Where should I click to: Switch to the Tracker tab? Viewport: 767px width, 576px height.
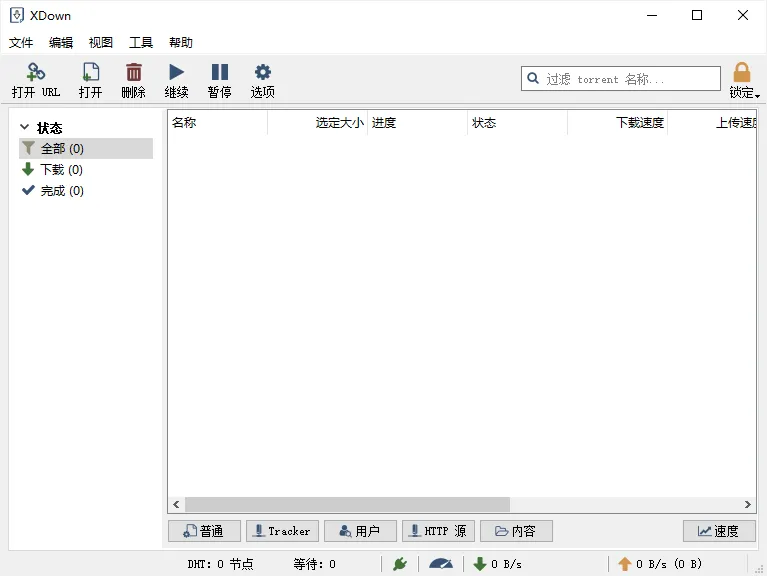coord(282,531)
